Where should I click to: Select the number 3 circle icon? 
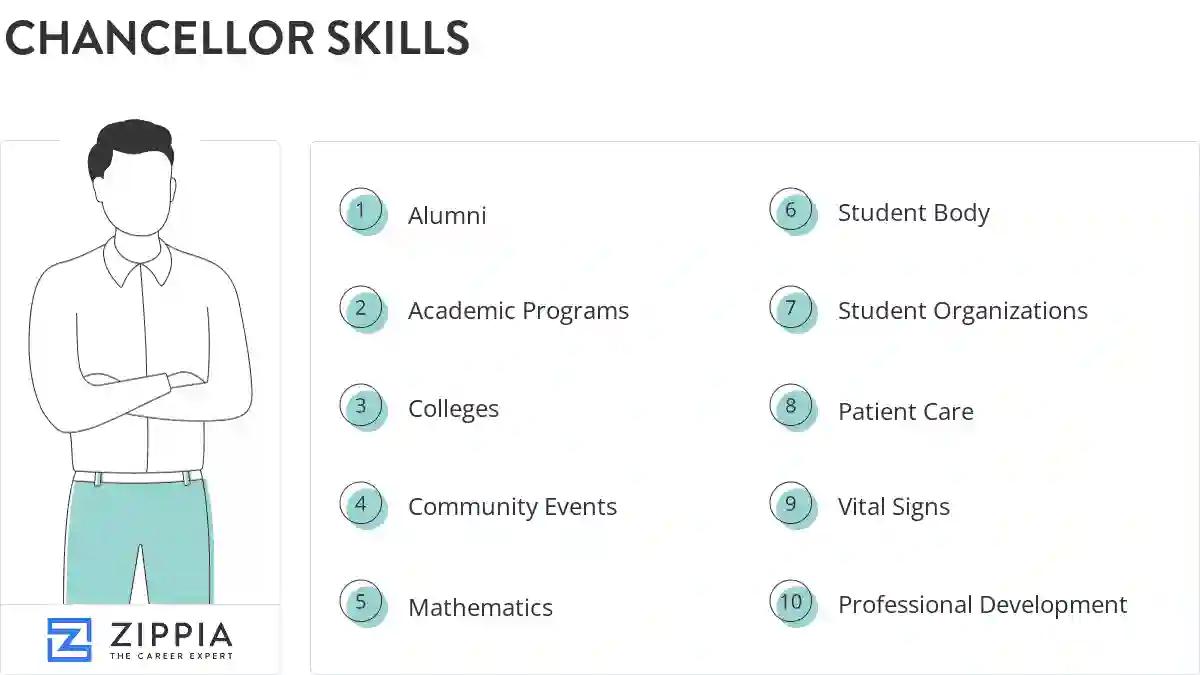[361, 407]
